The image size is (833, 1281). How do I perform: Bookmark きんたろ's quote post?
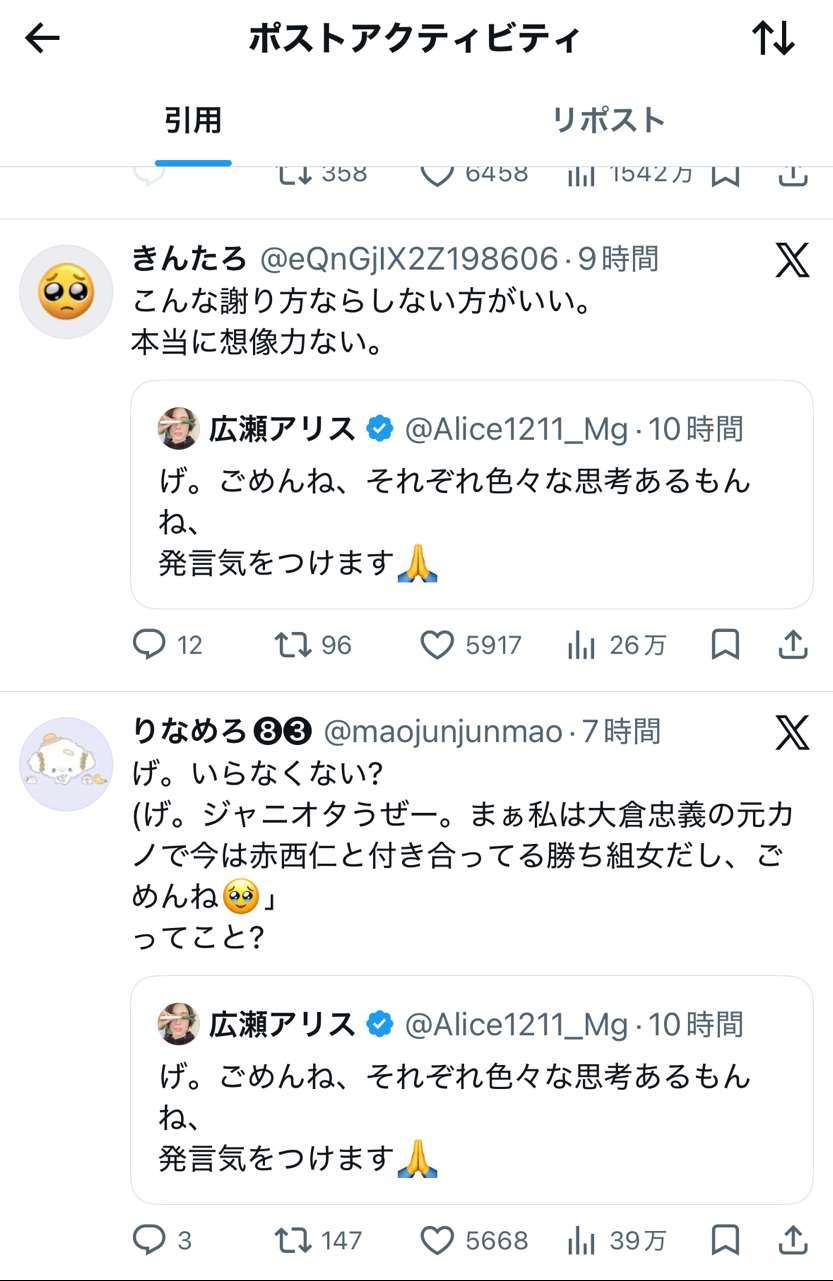(x=725, y=645)
